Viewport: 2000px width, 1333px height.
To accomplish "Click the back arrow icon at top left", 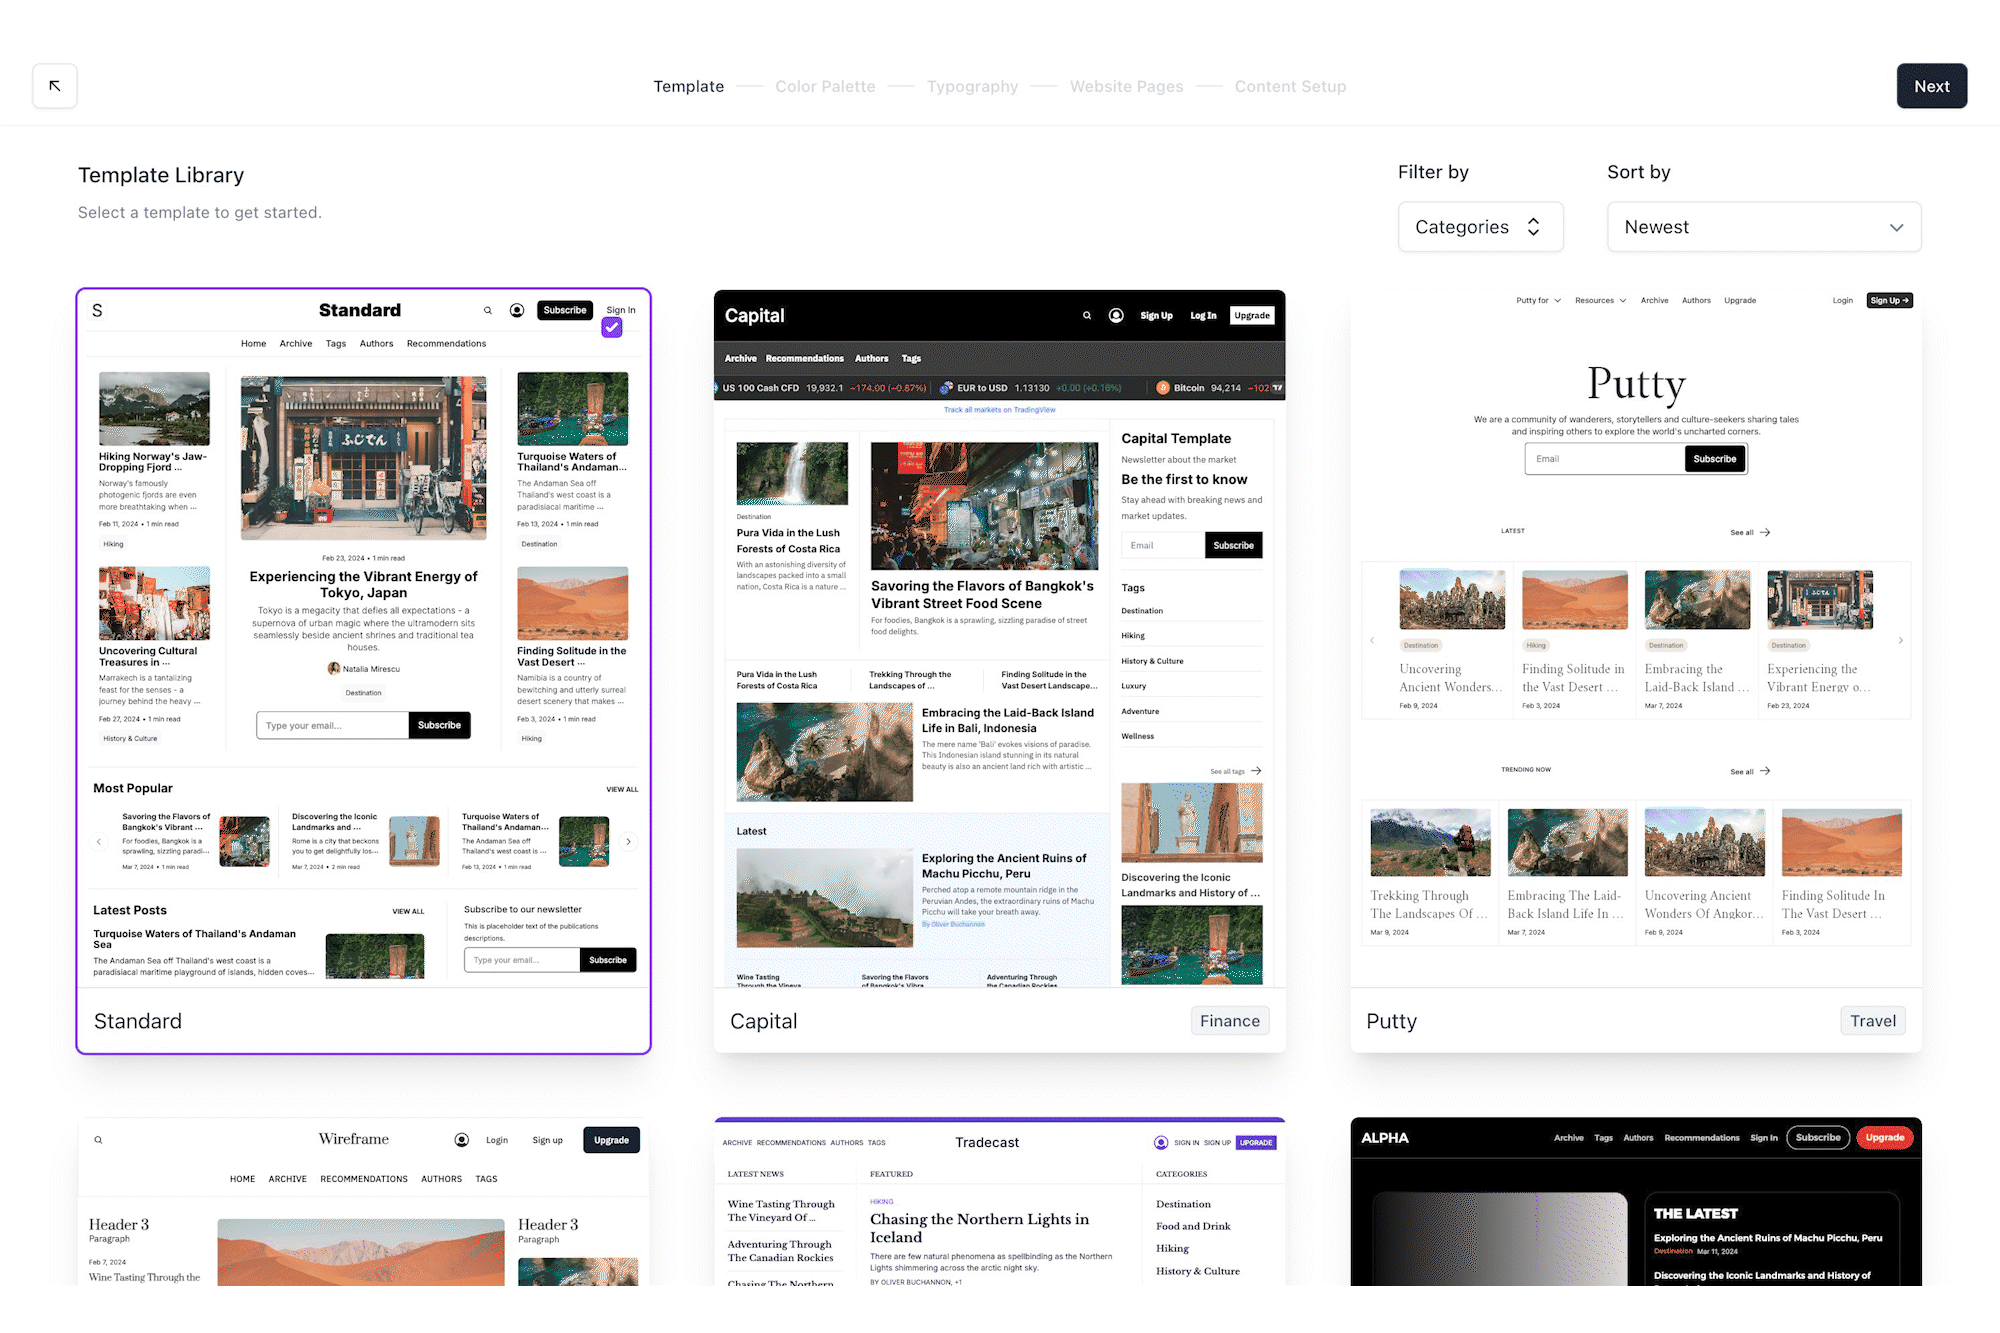I will click(x=55, y=86).
